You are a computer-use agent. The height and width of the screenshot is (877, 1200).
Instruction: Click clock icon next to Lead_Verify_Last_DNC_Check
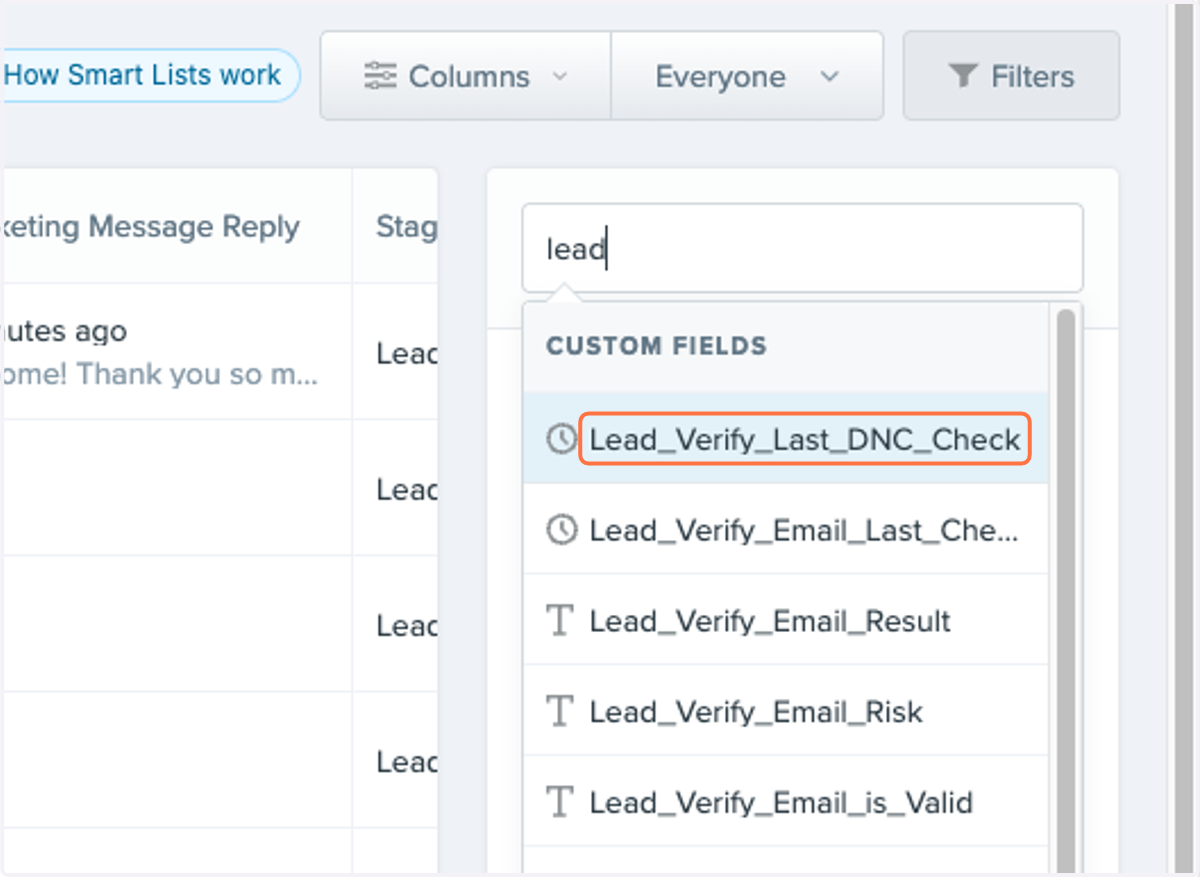(562, 439)
